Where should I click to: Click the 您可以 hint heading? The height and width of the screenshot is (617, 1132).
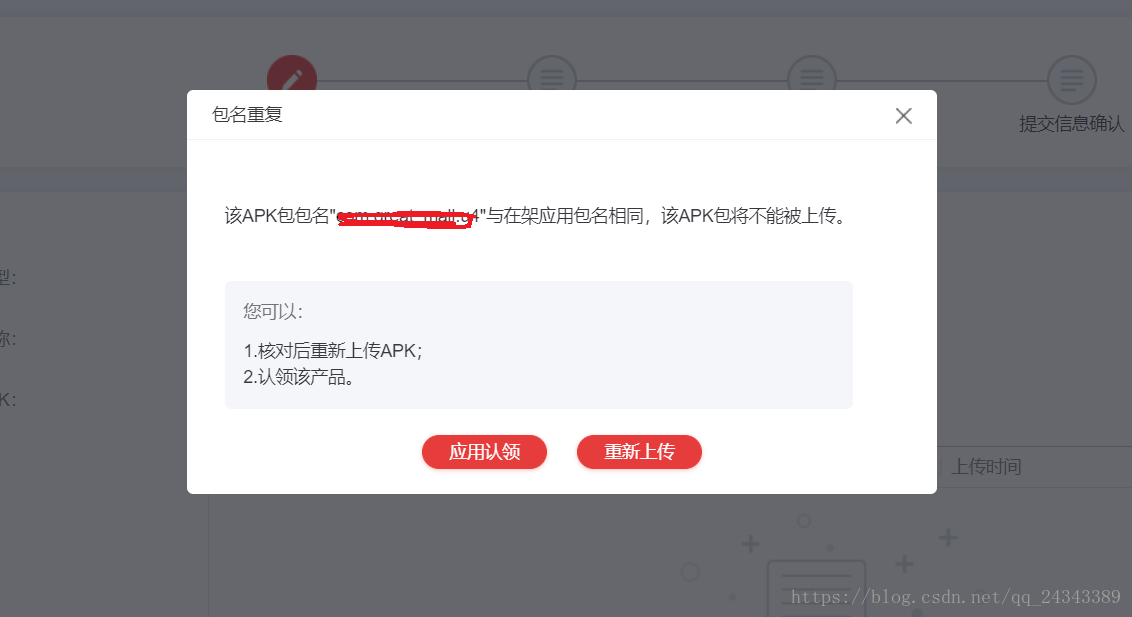tap(273, 311)
